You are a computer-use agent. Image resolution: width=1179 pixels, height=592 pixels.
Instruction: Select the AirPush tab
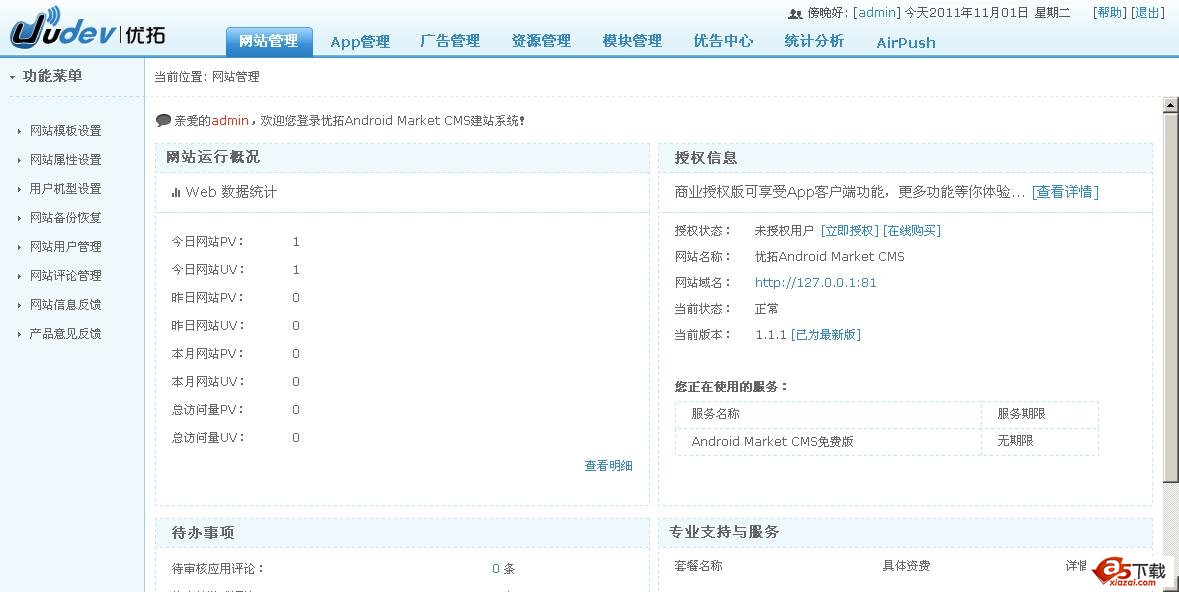tap(906, 42)
